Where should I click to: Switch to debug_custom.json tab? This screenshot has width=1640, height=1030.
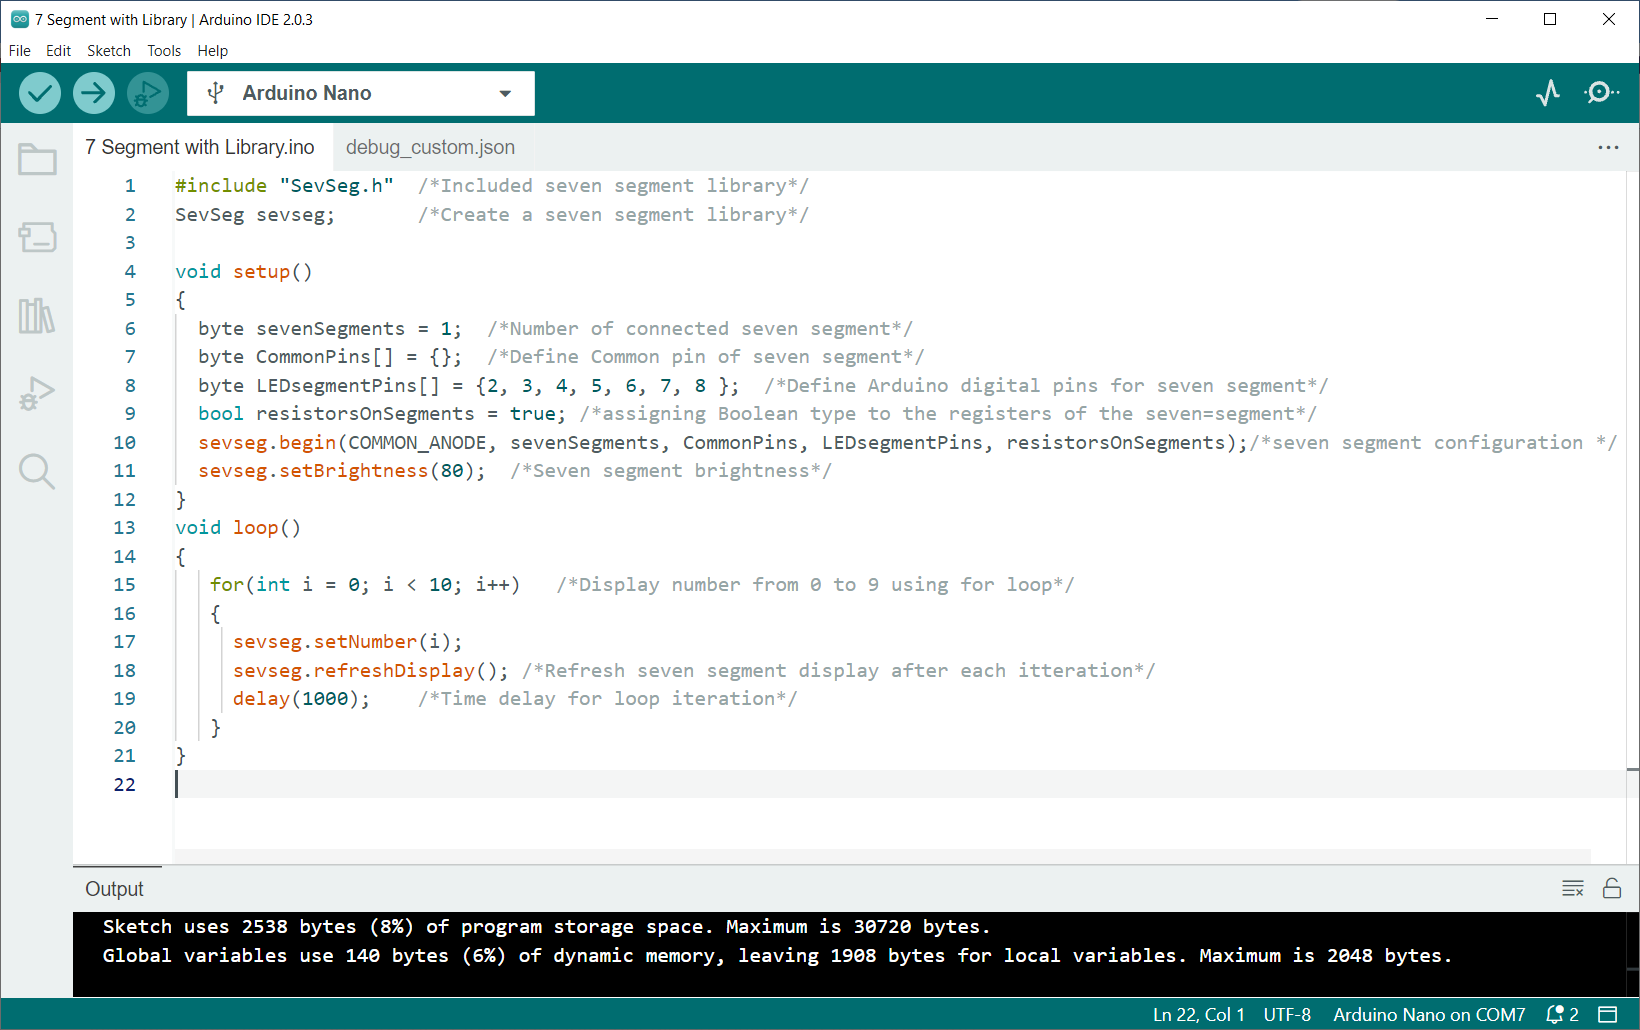point(430,147)
